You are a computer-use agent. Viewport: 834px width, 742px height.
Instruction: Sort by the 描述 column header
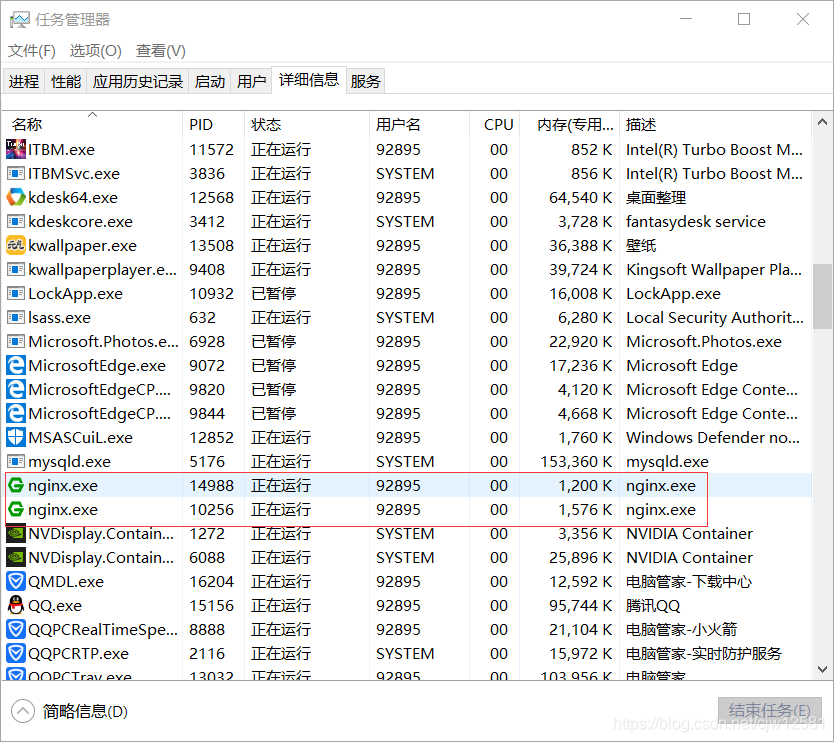point(715,124)
